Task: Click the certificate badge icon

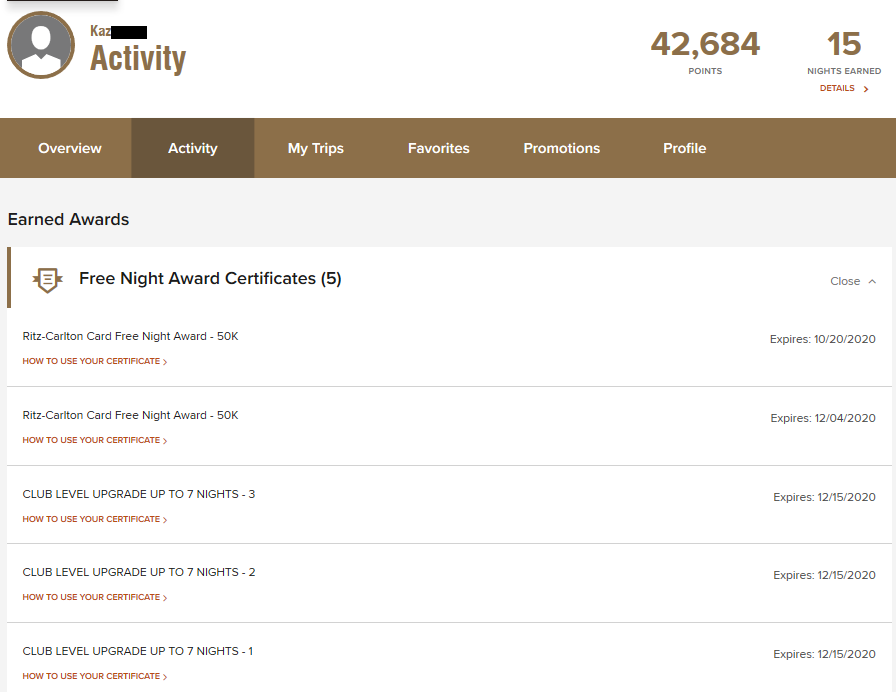Action: pos(47,280)
